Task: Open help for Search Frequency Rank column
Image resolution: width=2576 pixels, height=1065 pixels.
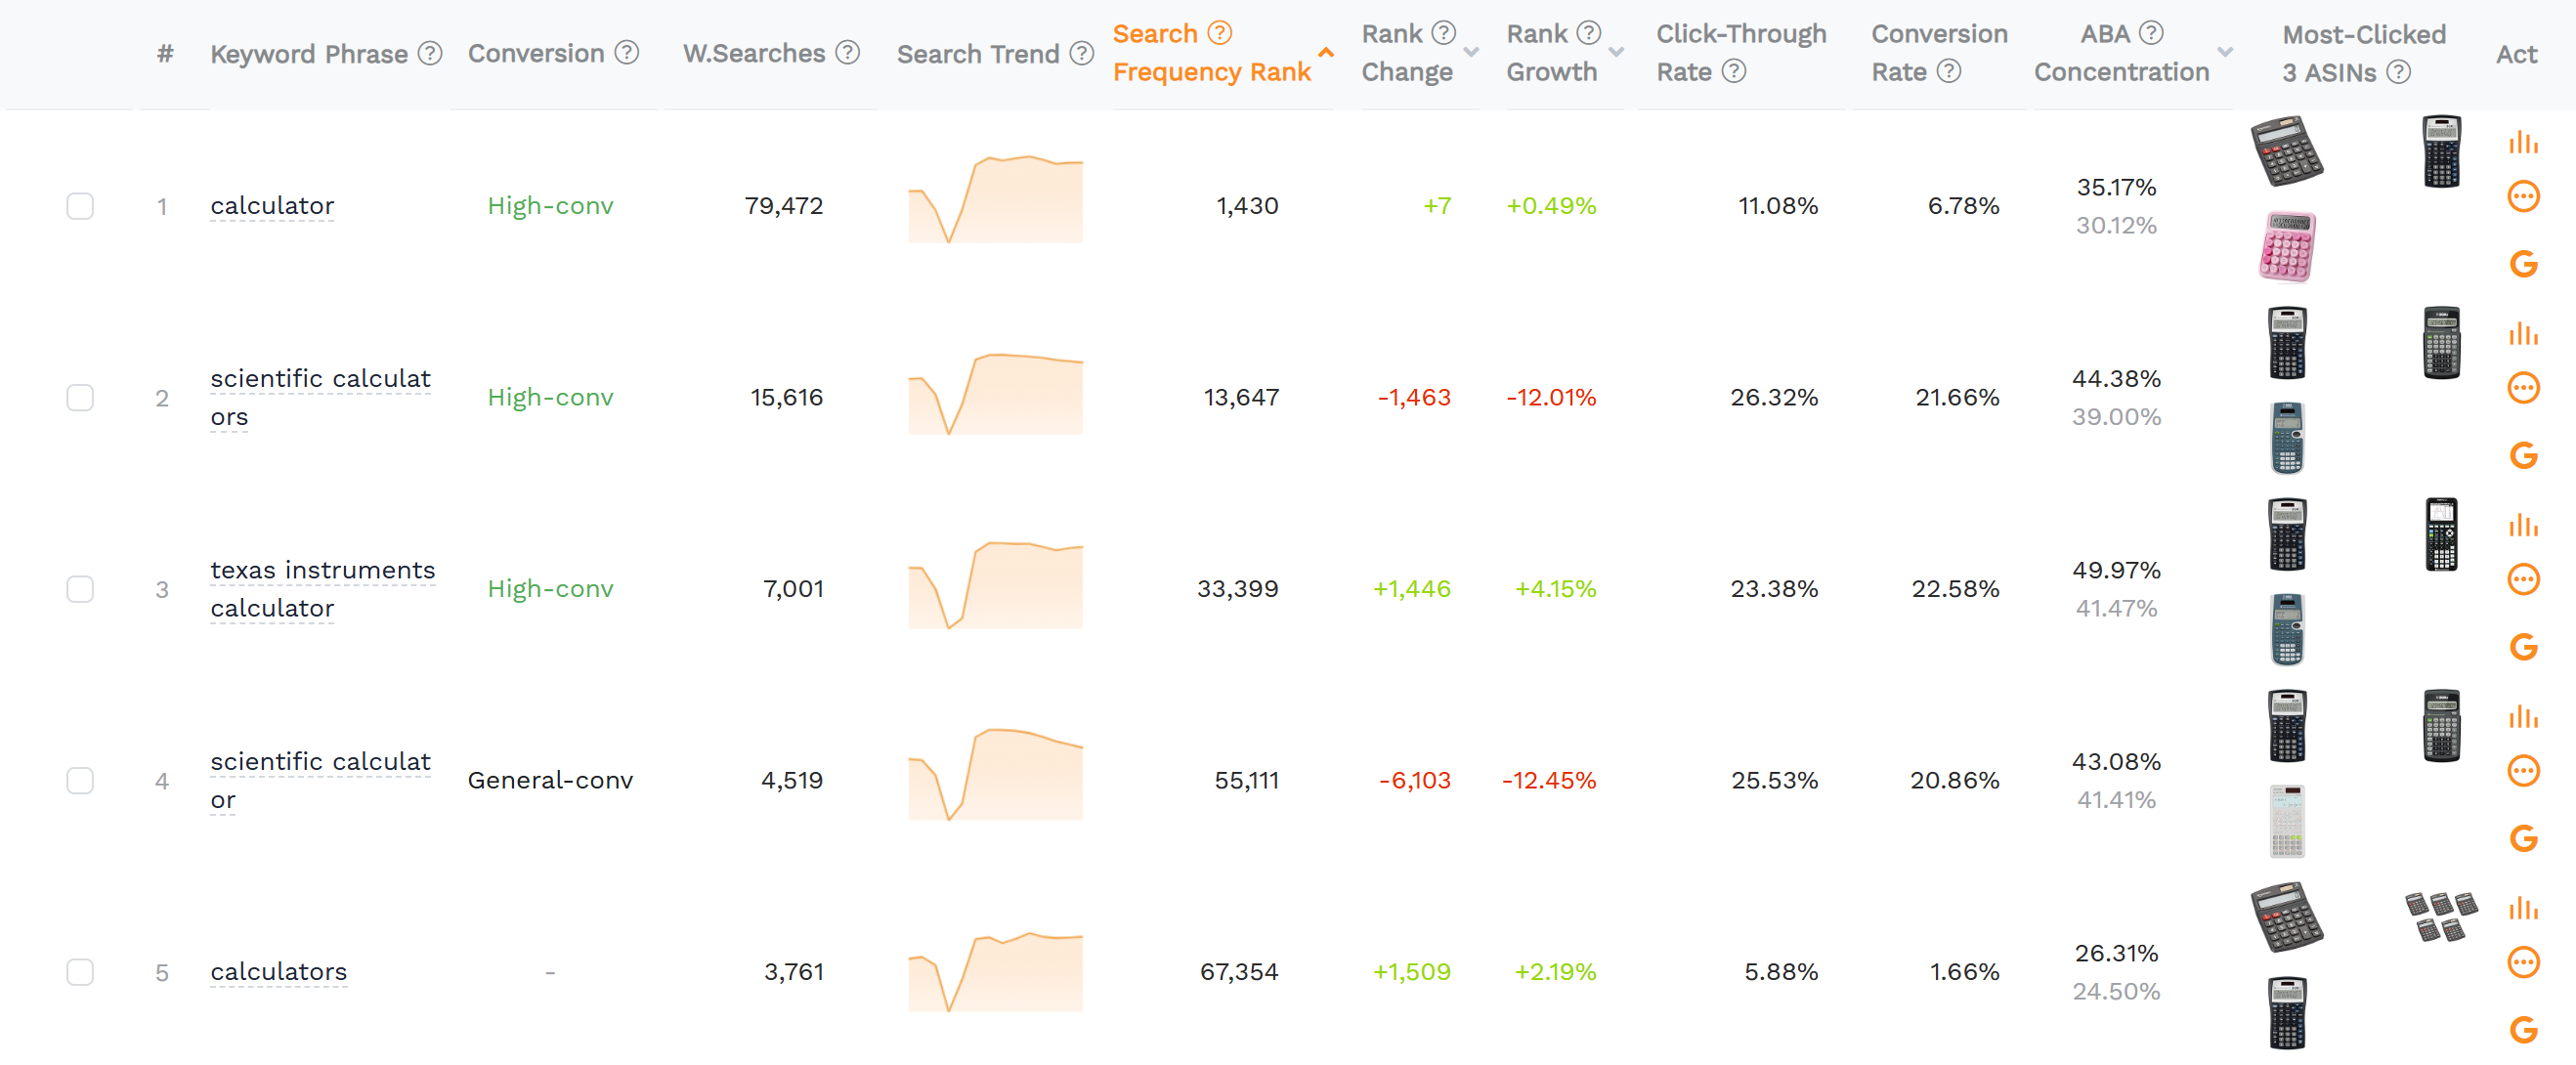Action: [1219, 33]
